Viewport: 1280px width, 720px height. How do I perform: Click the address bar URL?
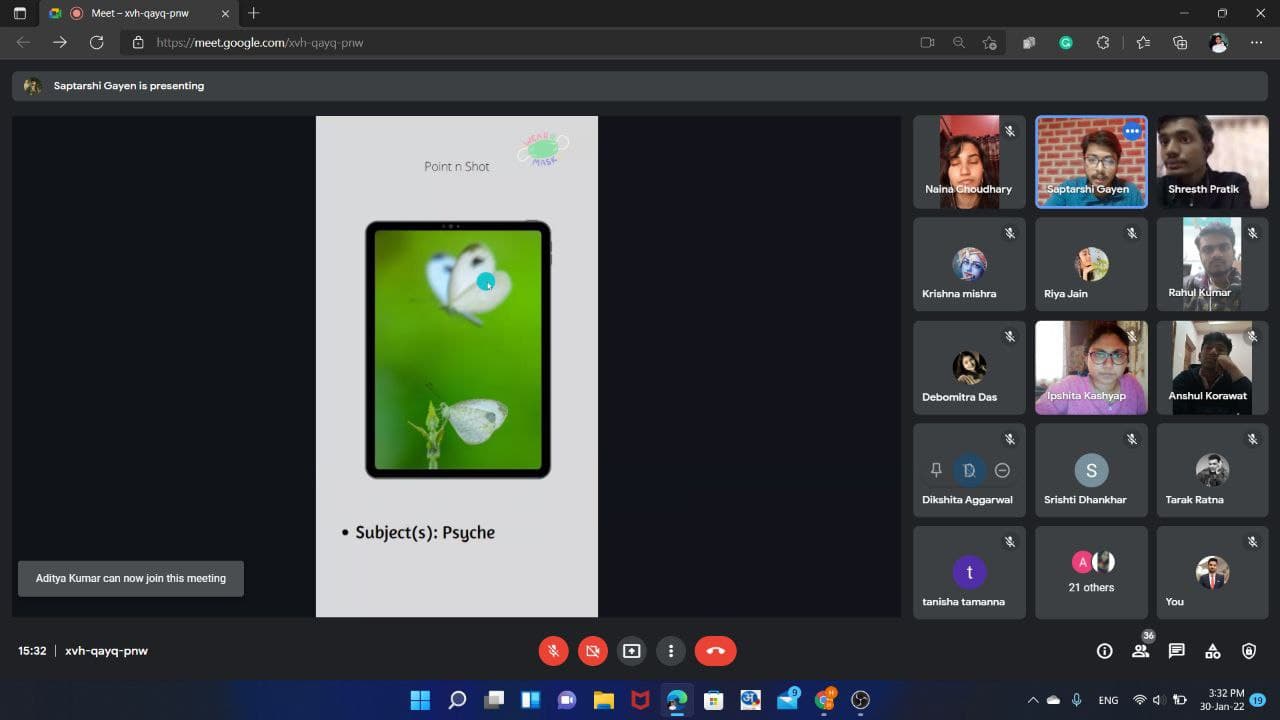pos(260,43)
